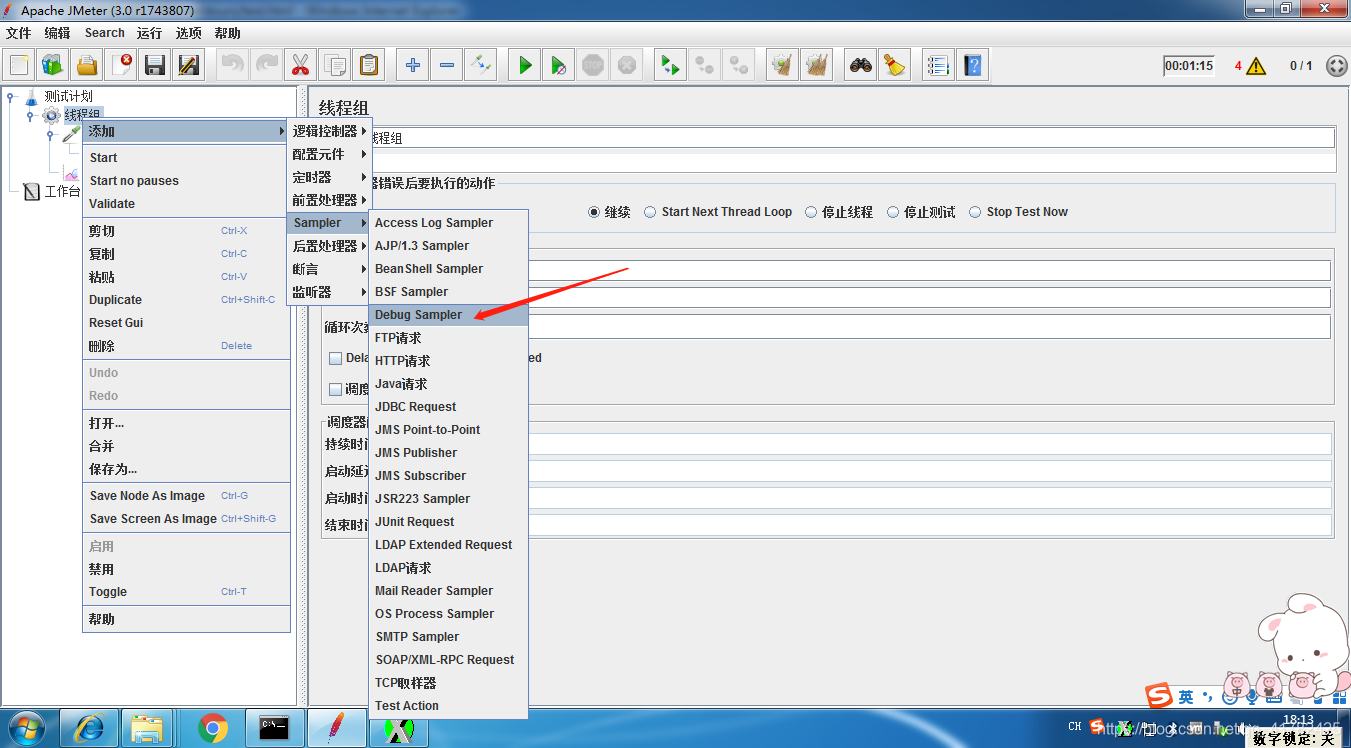Collapse all nodes with the minus icon

click(x=446, y=66)
